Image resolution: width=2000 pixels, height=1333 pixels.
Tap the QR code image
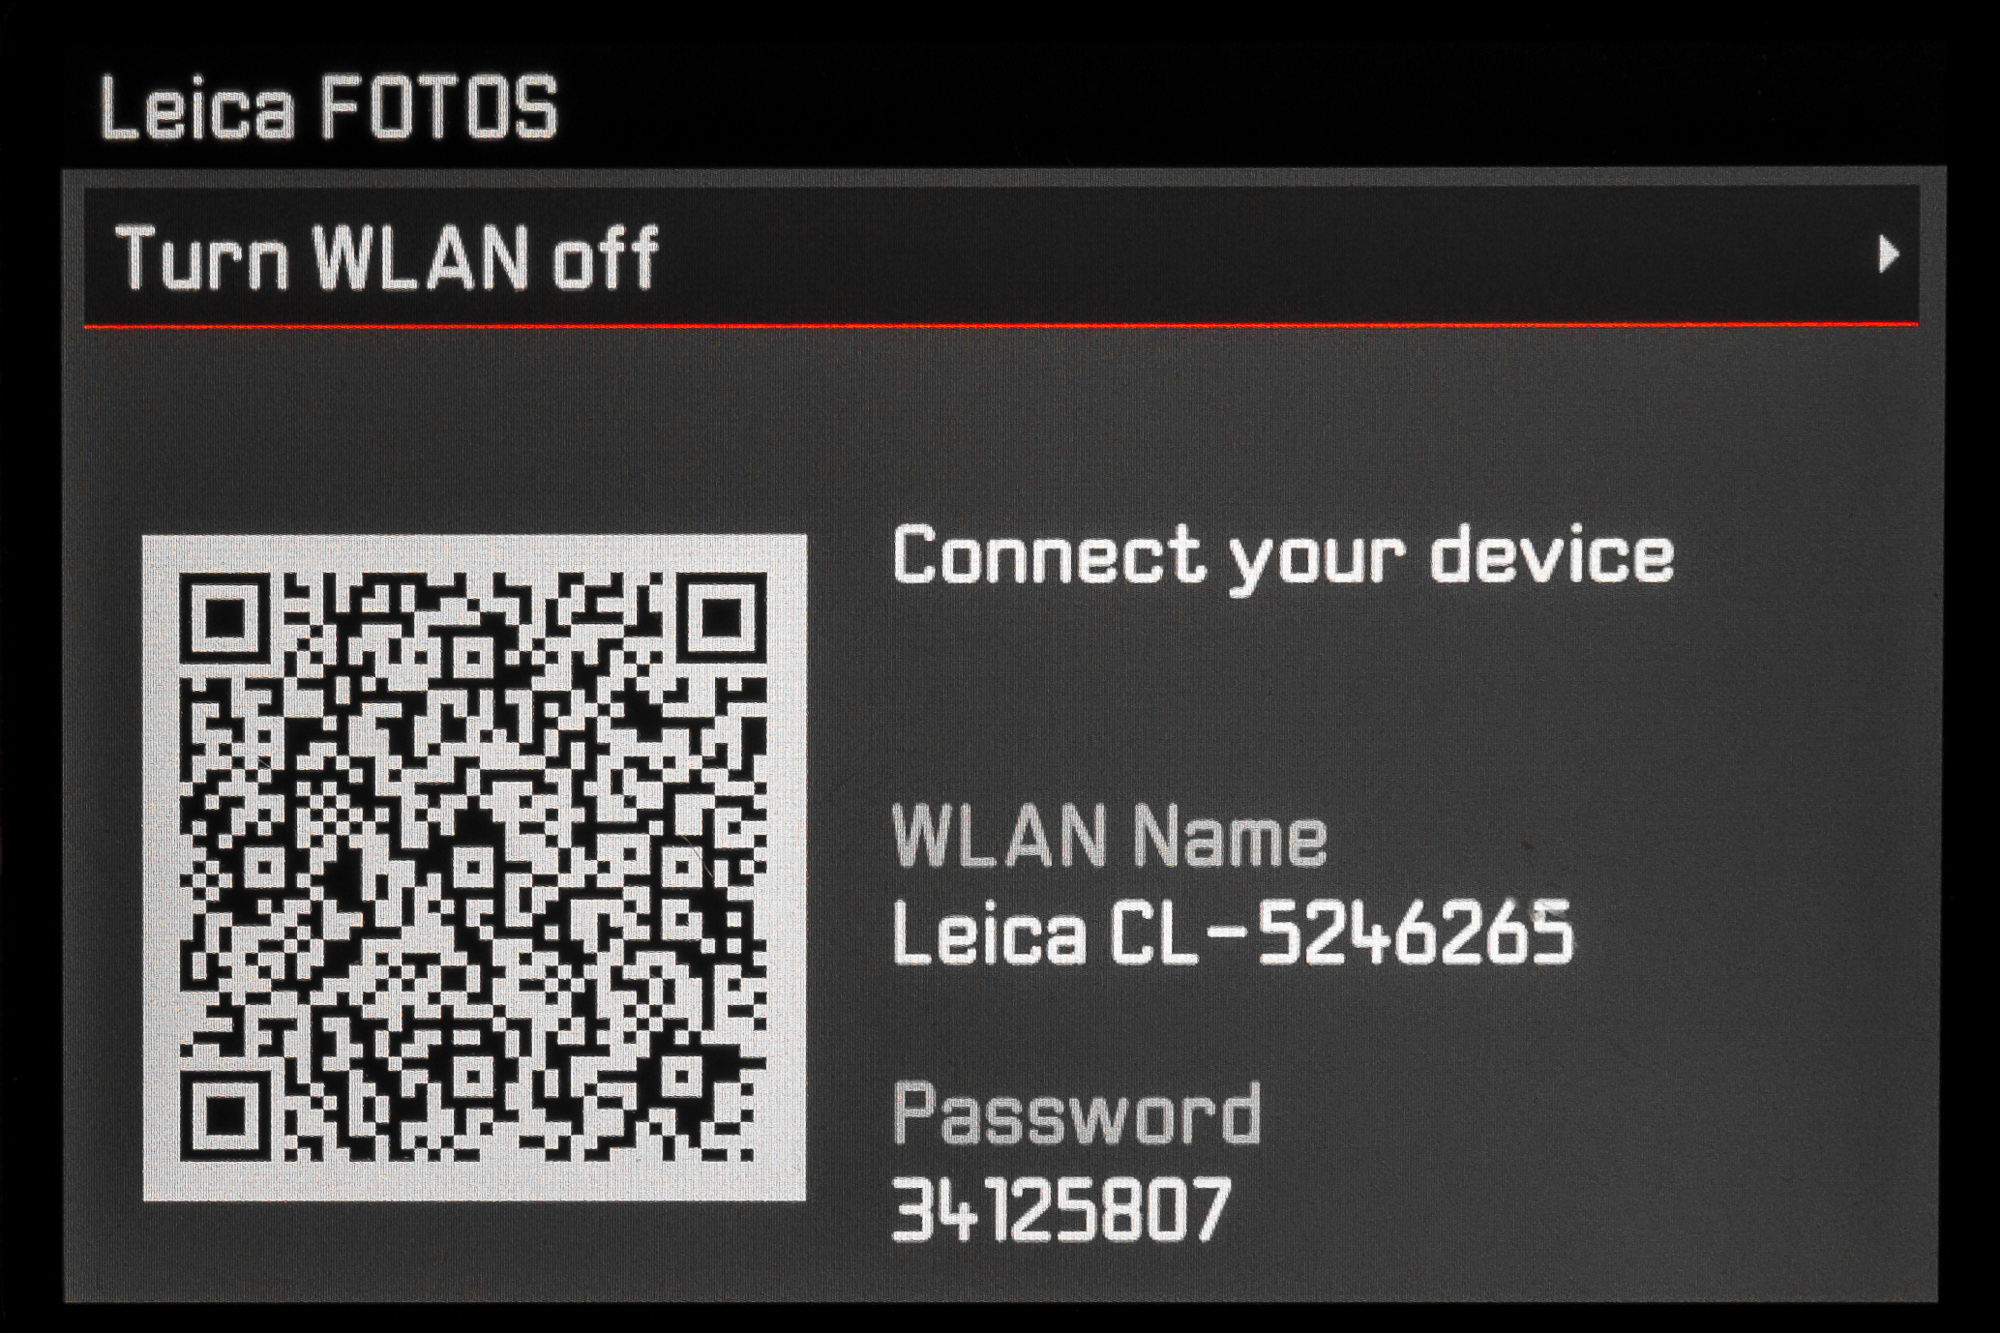tap(474, 867)
